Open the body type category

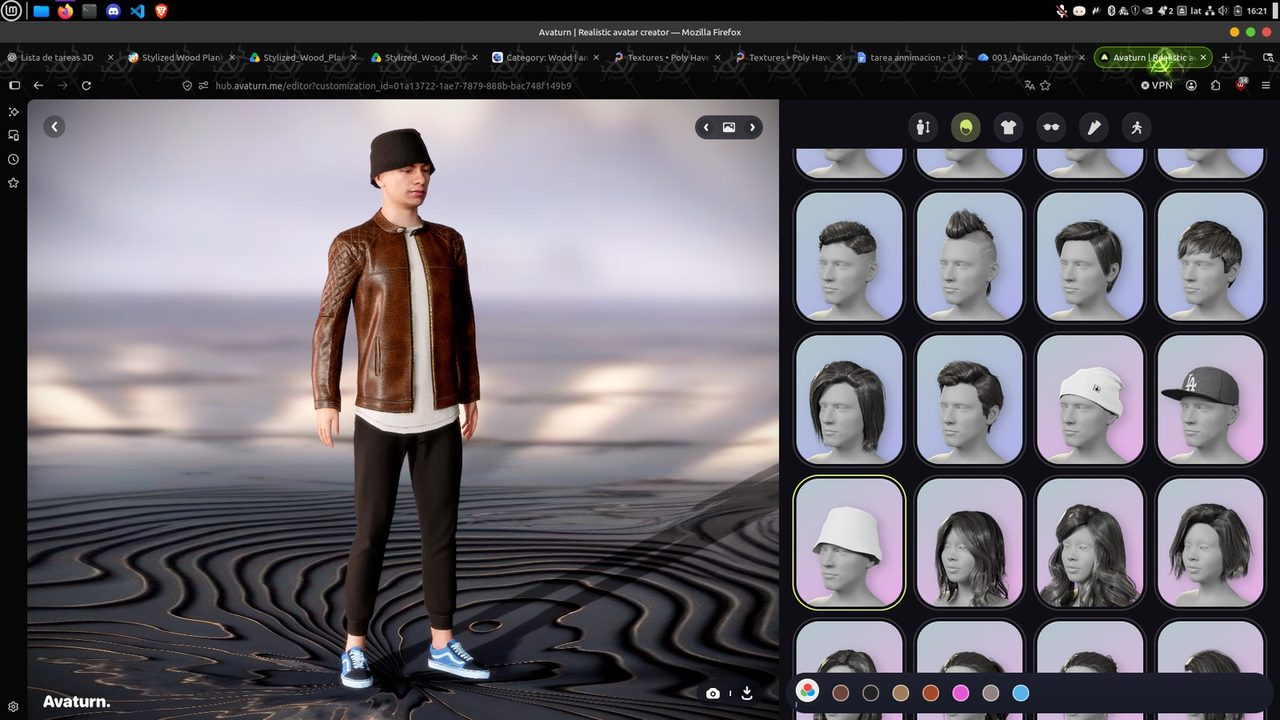click(923, 127)
